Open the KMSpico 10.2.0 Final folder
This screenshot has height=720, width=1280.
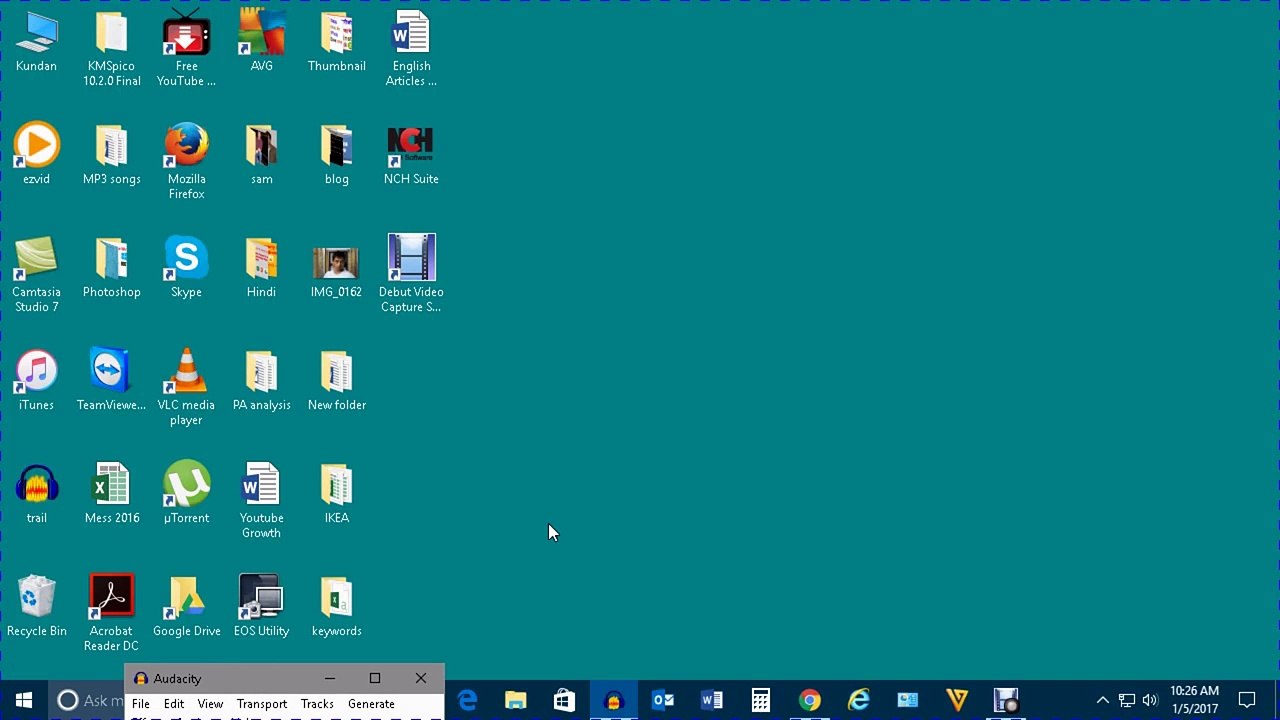coord(111,49)
